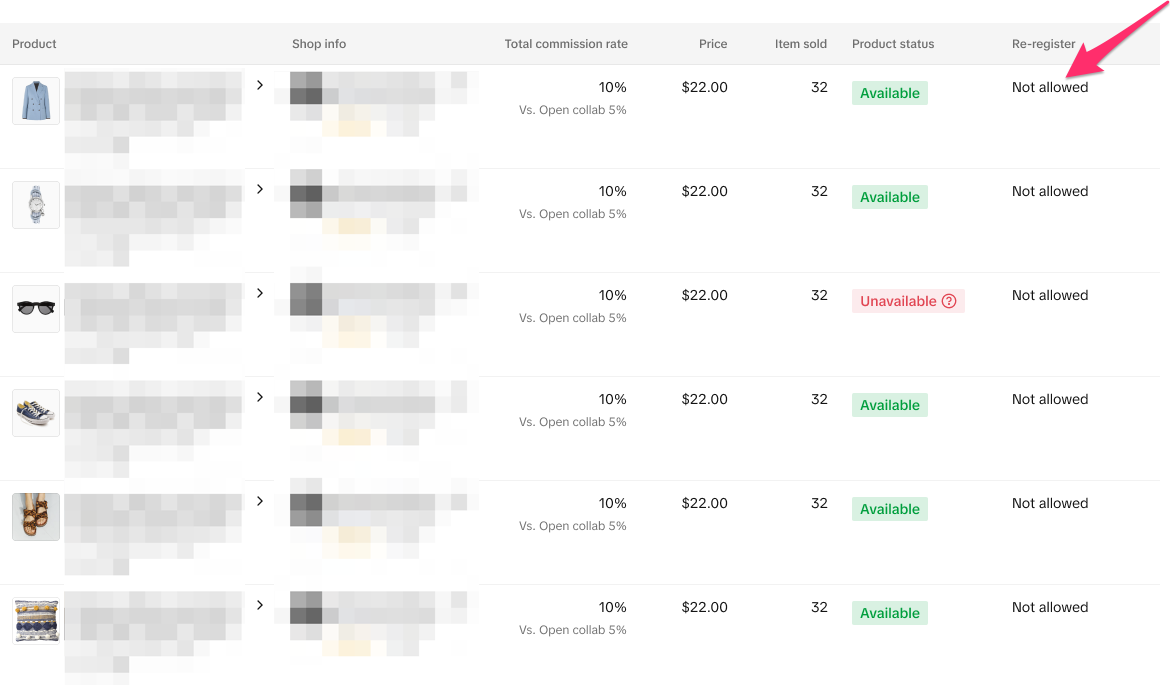
Task: Click the Available badge in blazer row
Action: 890,93
